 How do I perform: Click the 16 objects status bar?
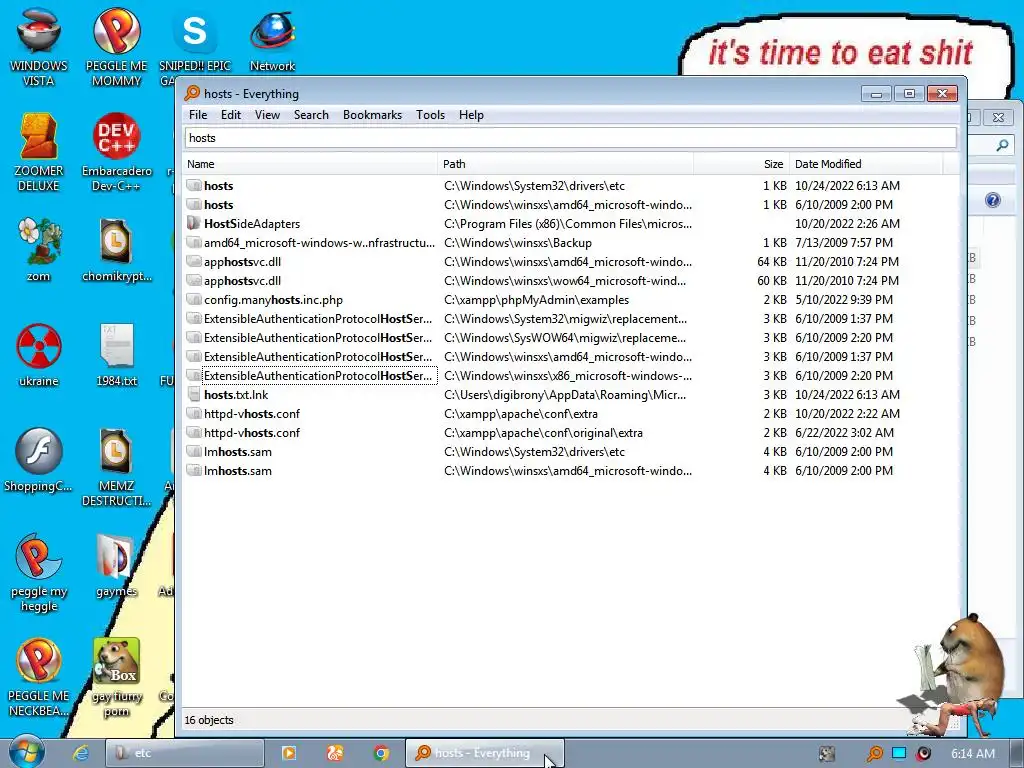(209, 720)
